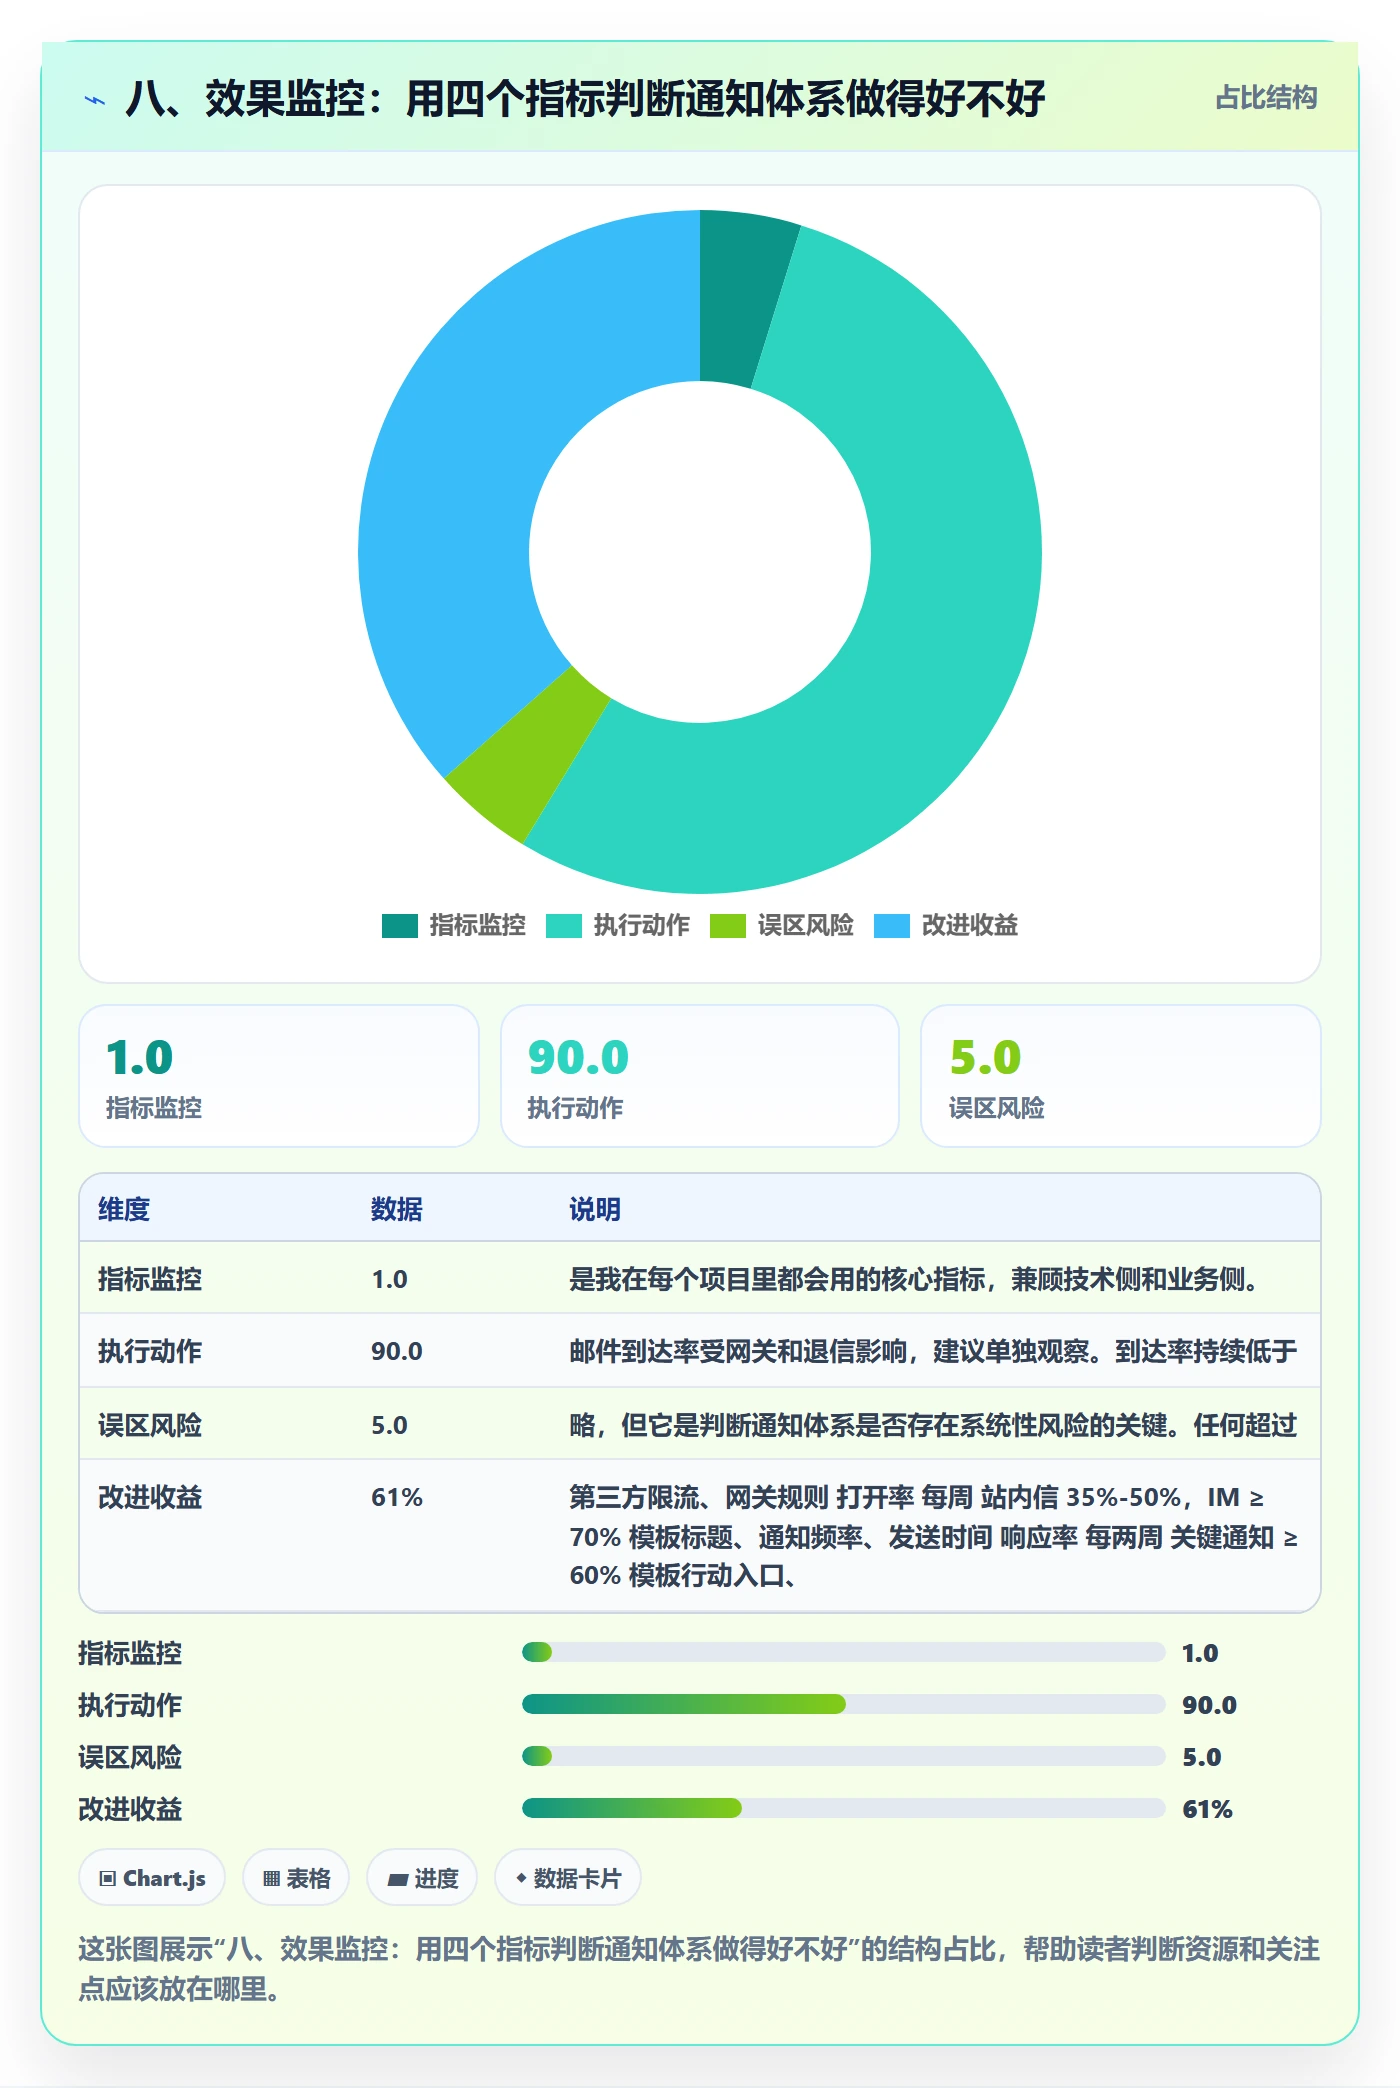Click the 改进收益 progress bar
The width and height of the screenshot is (1400, 2088).
[843, 1808]
